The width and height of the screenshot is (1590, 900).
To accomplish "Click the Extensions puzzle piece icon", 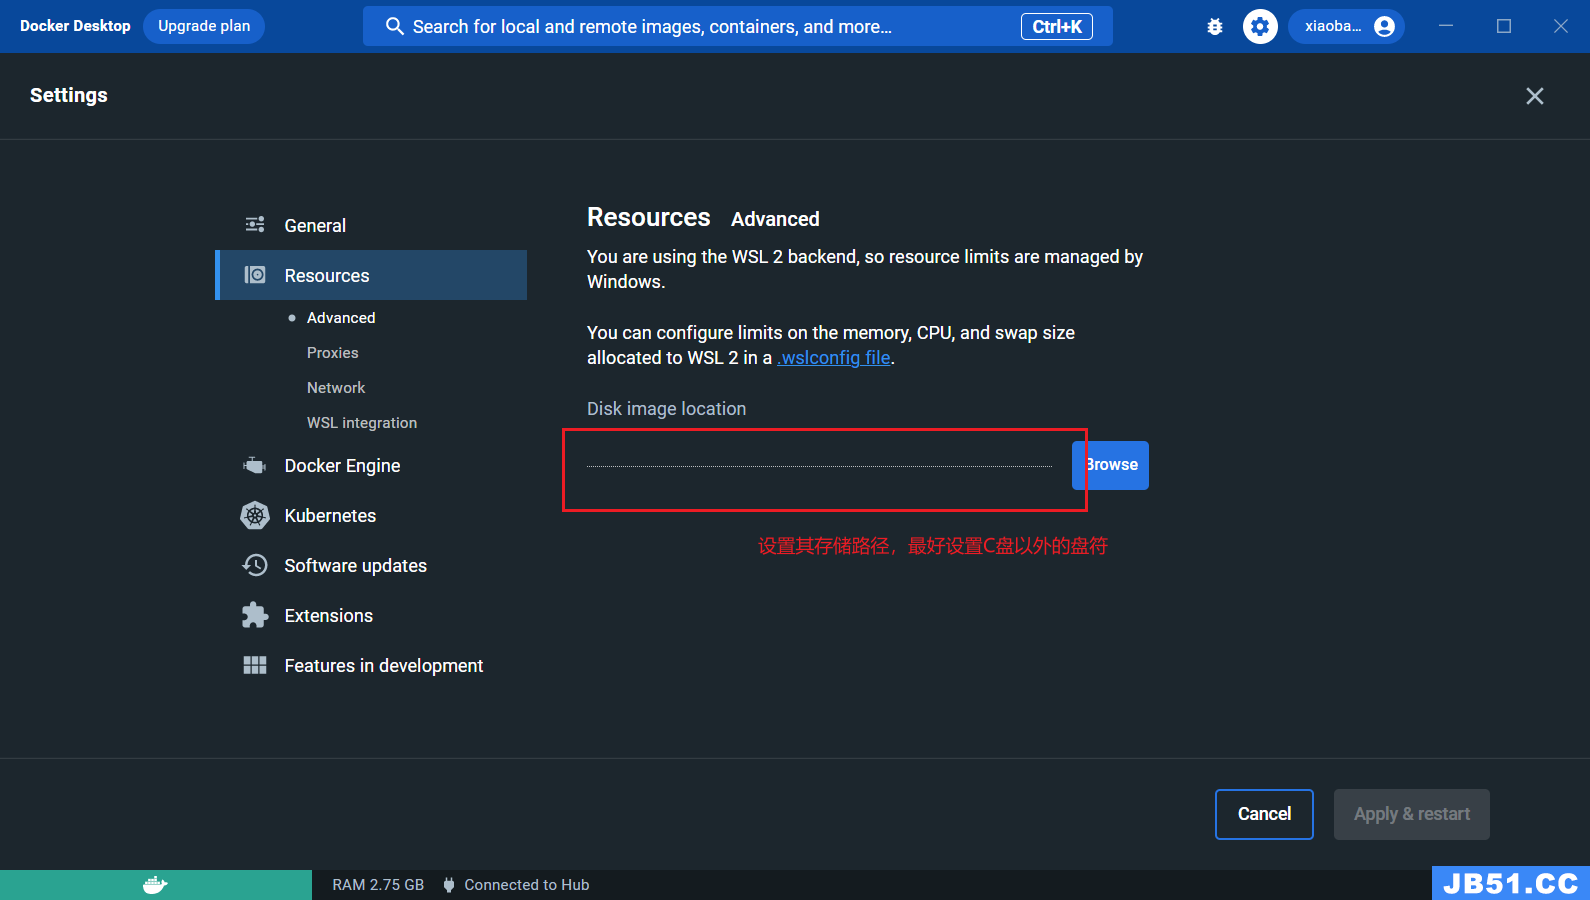I will point(255,615).
